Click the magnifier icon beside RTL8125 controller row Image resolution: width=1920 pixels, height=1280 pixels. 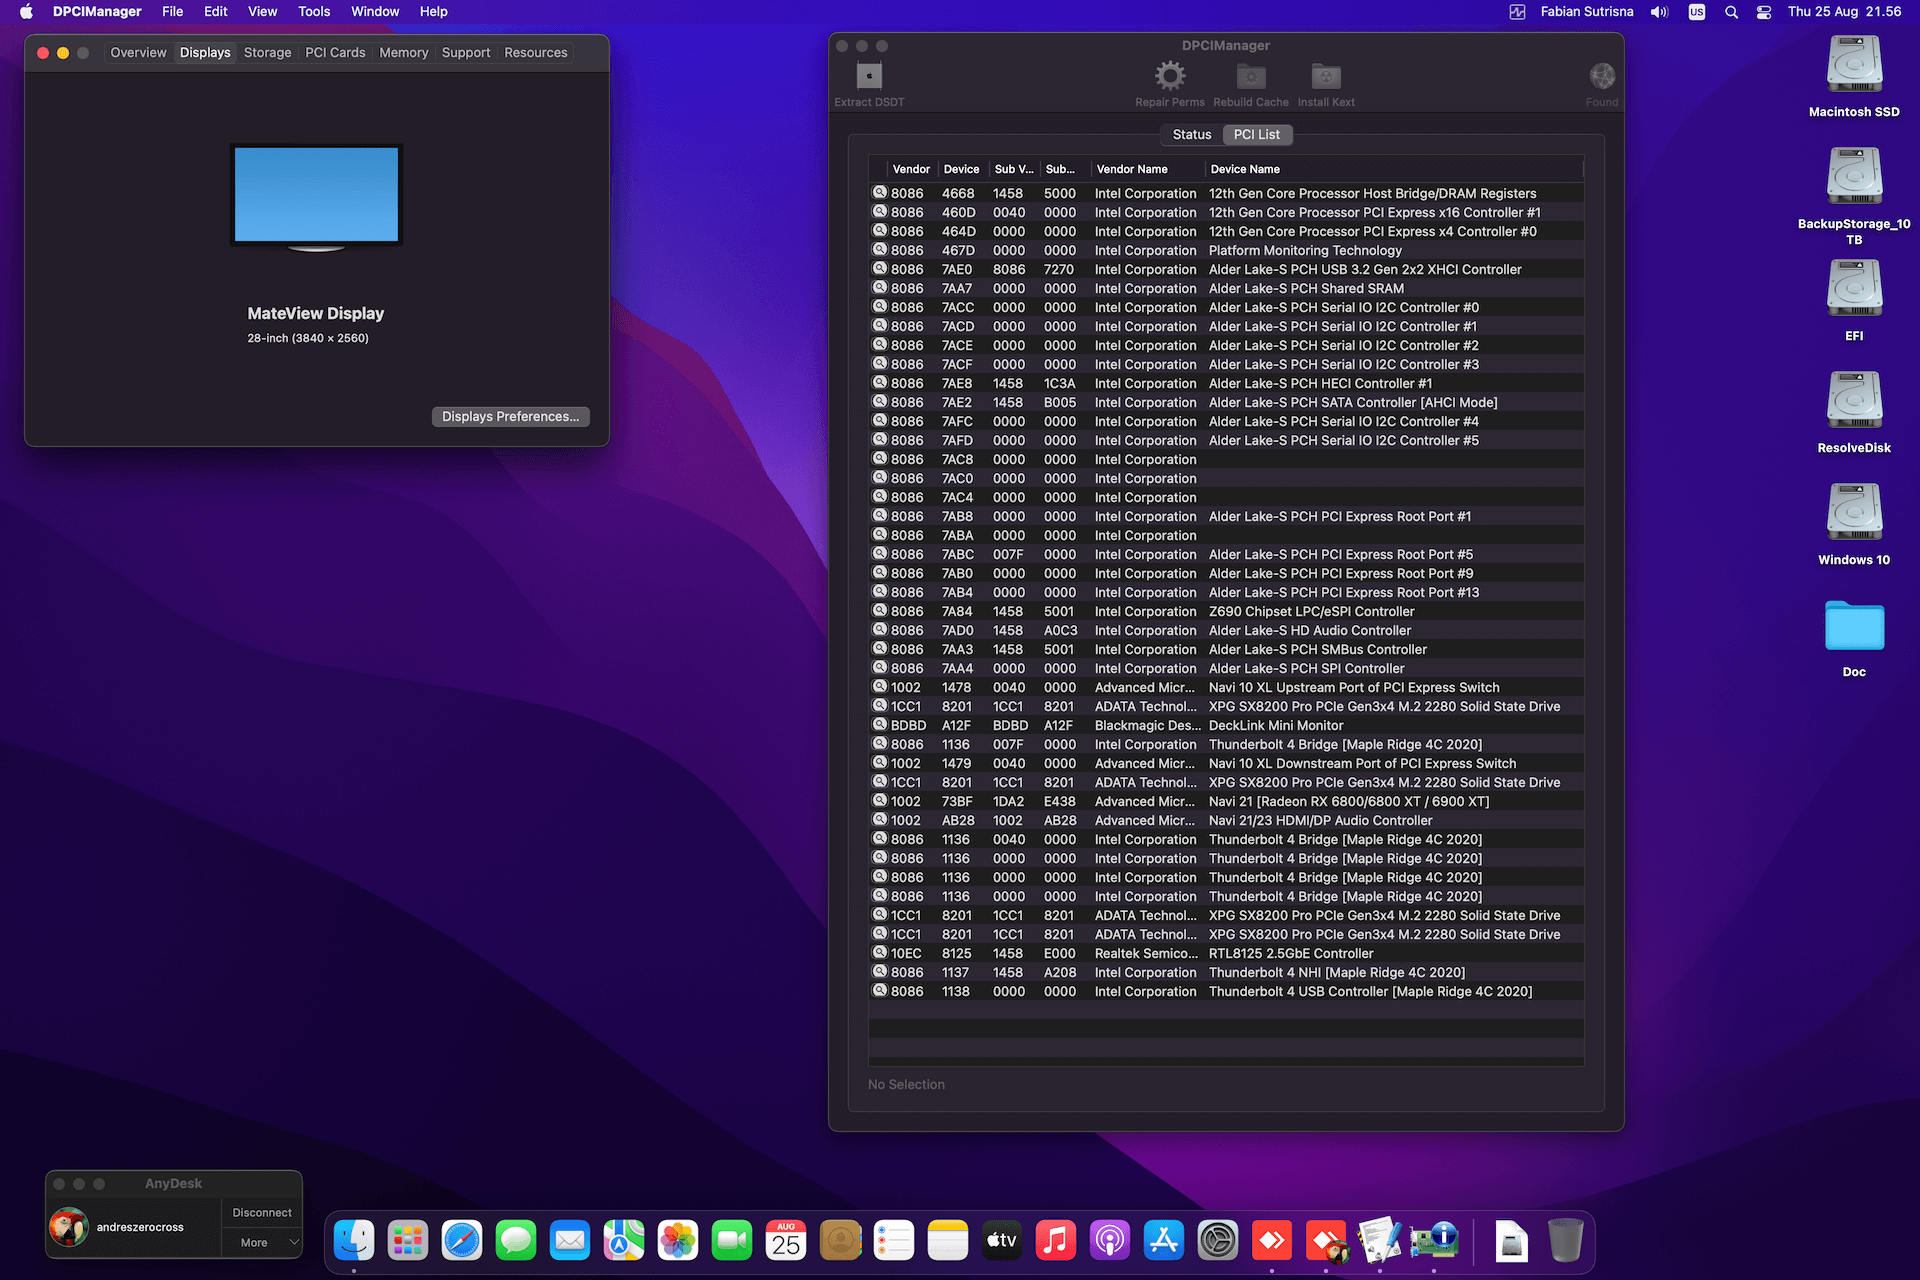(880, 953)
